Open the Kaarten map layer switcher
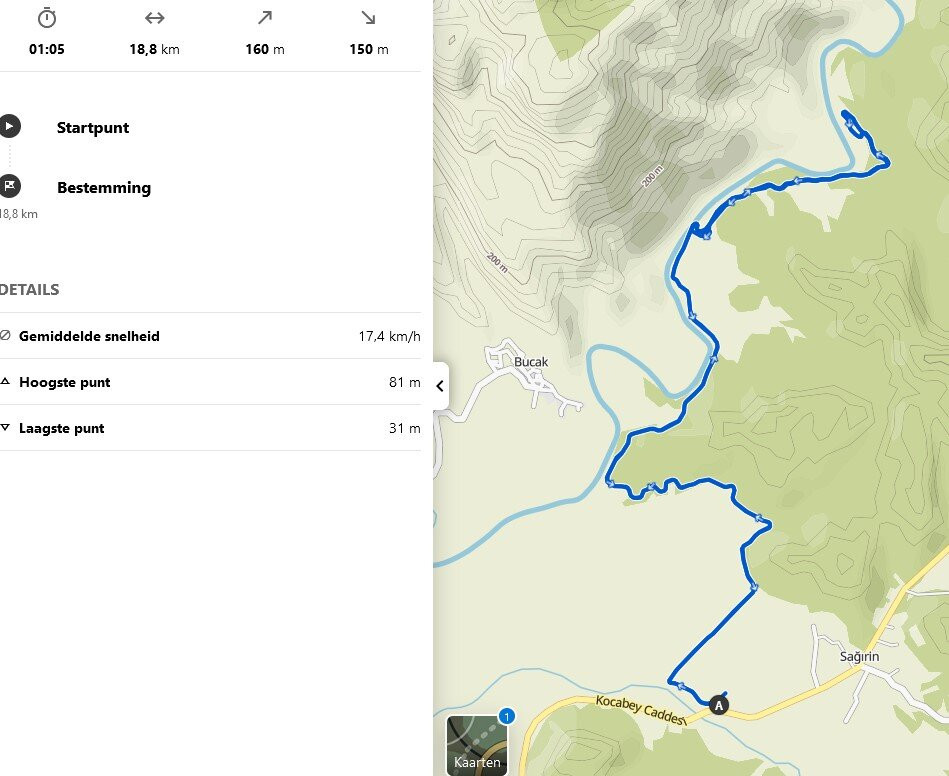949x776 pixels. [477, 745]
